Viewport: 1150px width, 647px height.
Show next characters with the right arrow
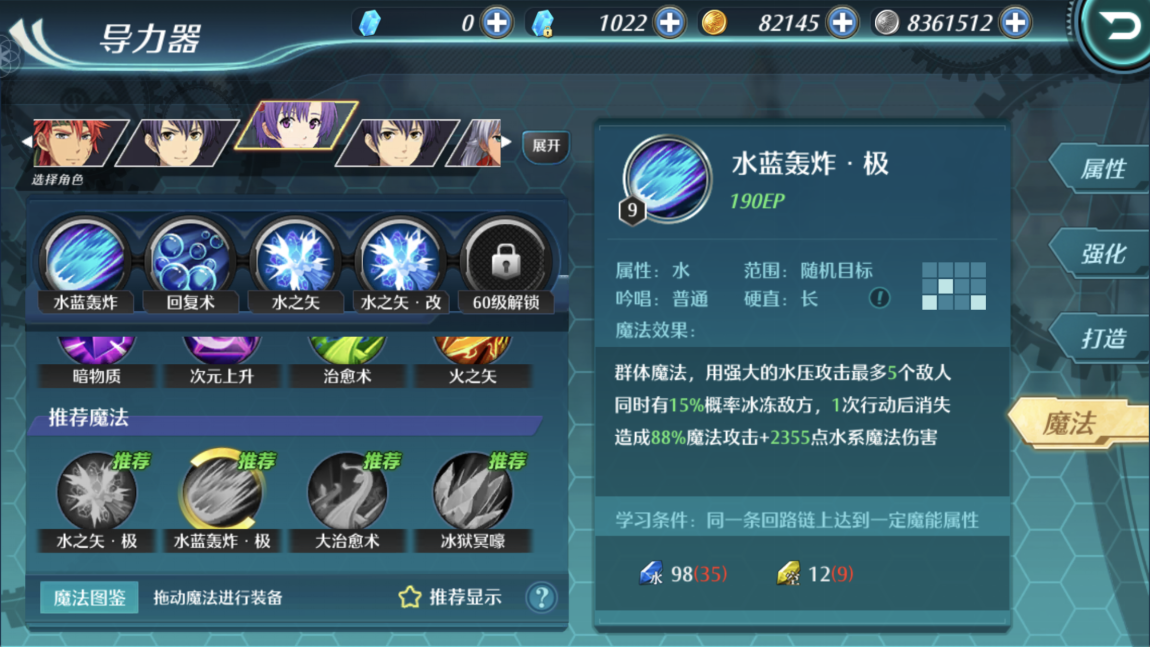coord(507,140)
